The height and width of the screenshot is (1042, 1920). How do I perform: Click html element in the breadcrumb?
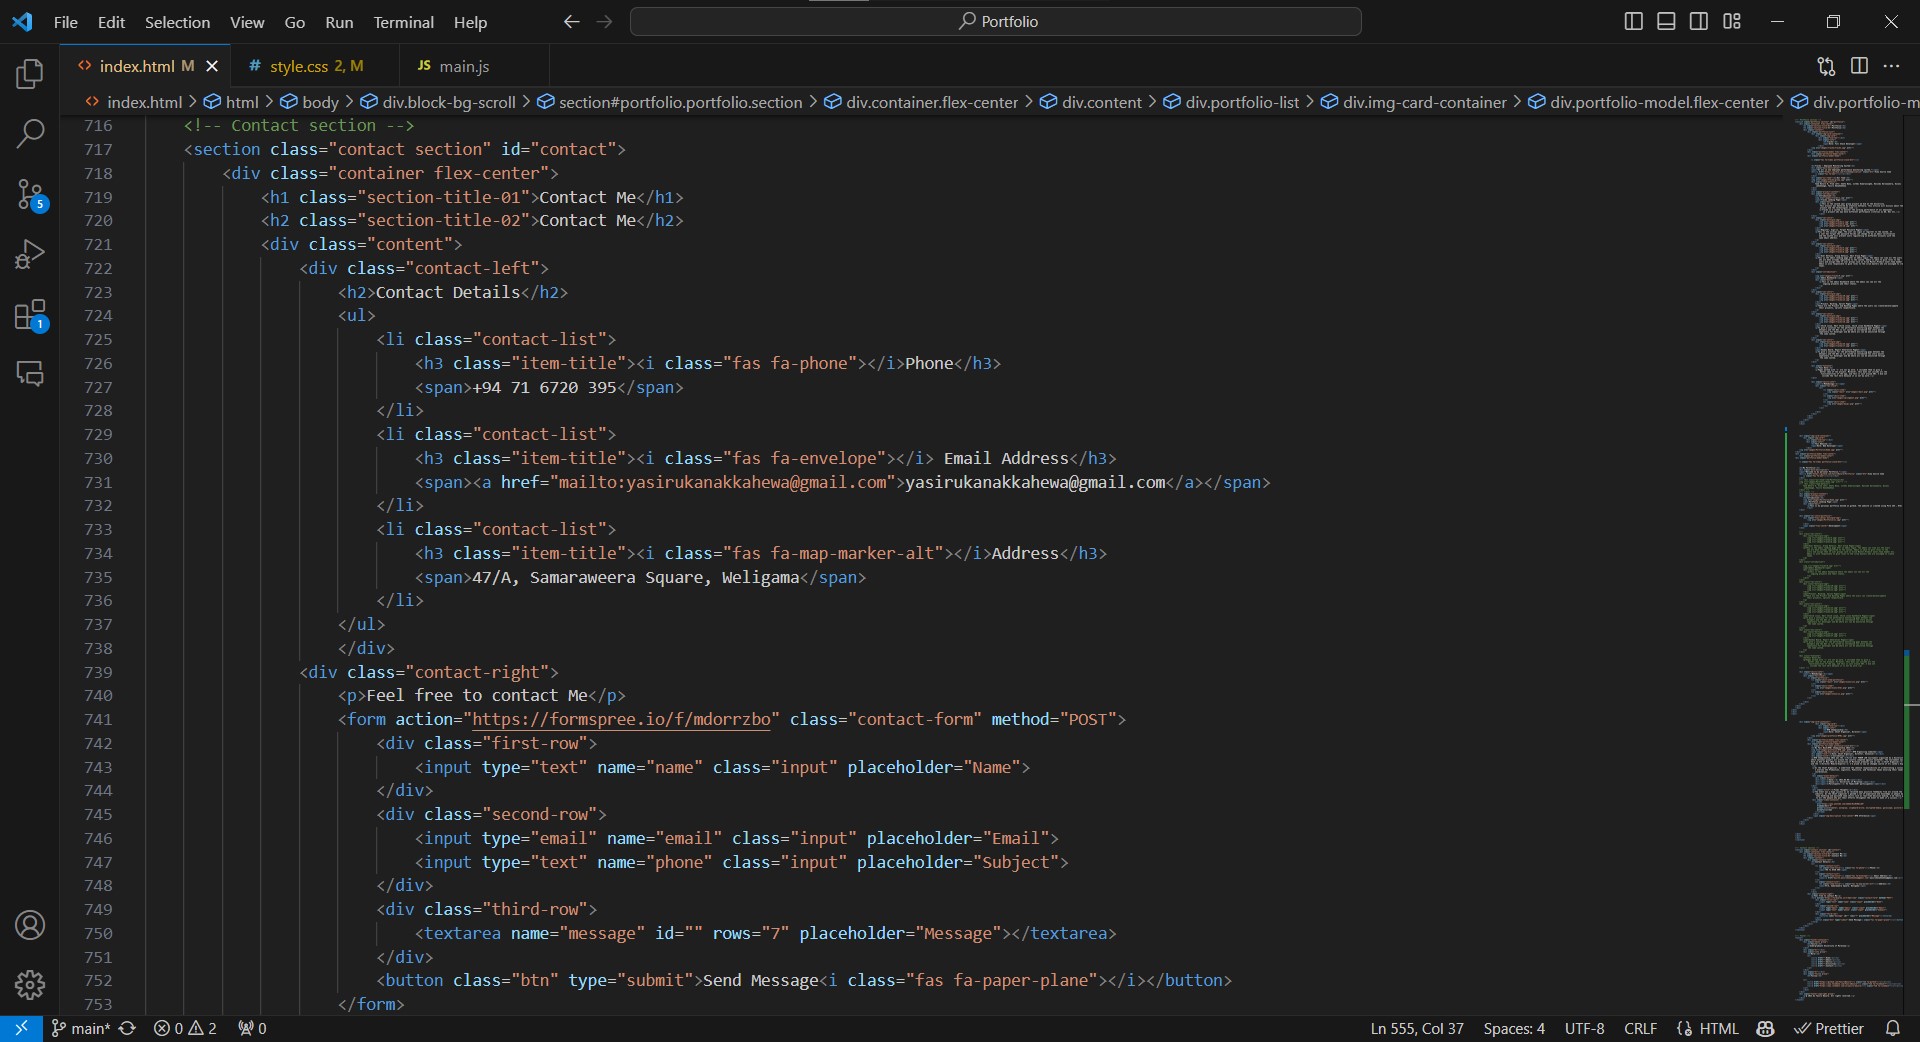(231, 102)
